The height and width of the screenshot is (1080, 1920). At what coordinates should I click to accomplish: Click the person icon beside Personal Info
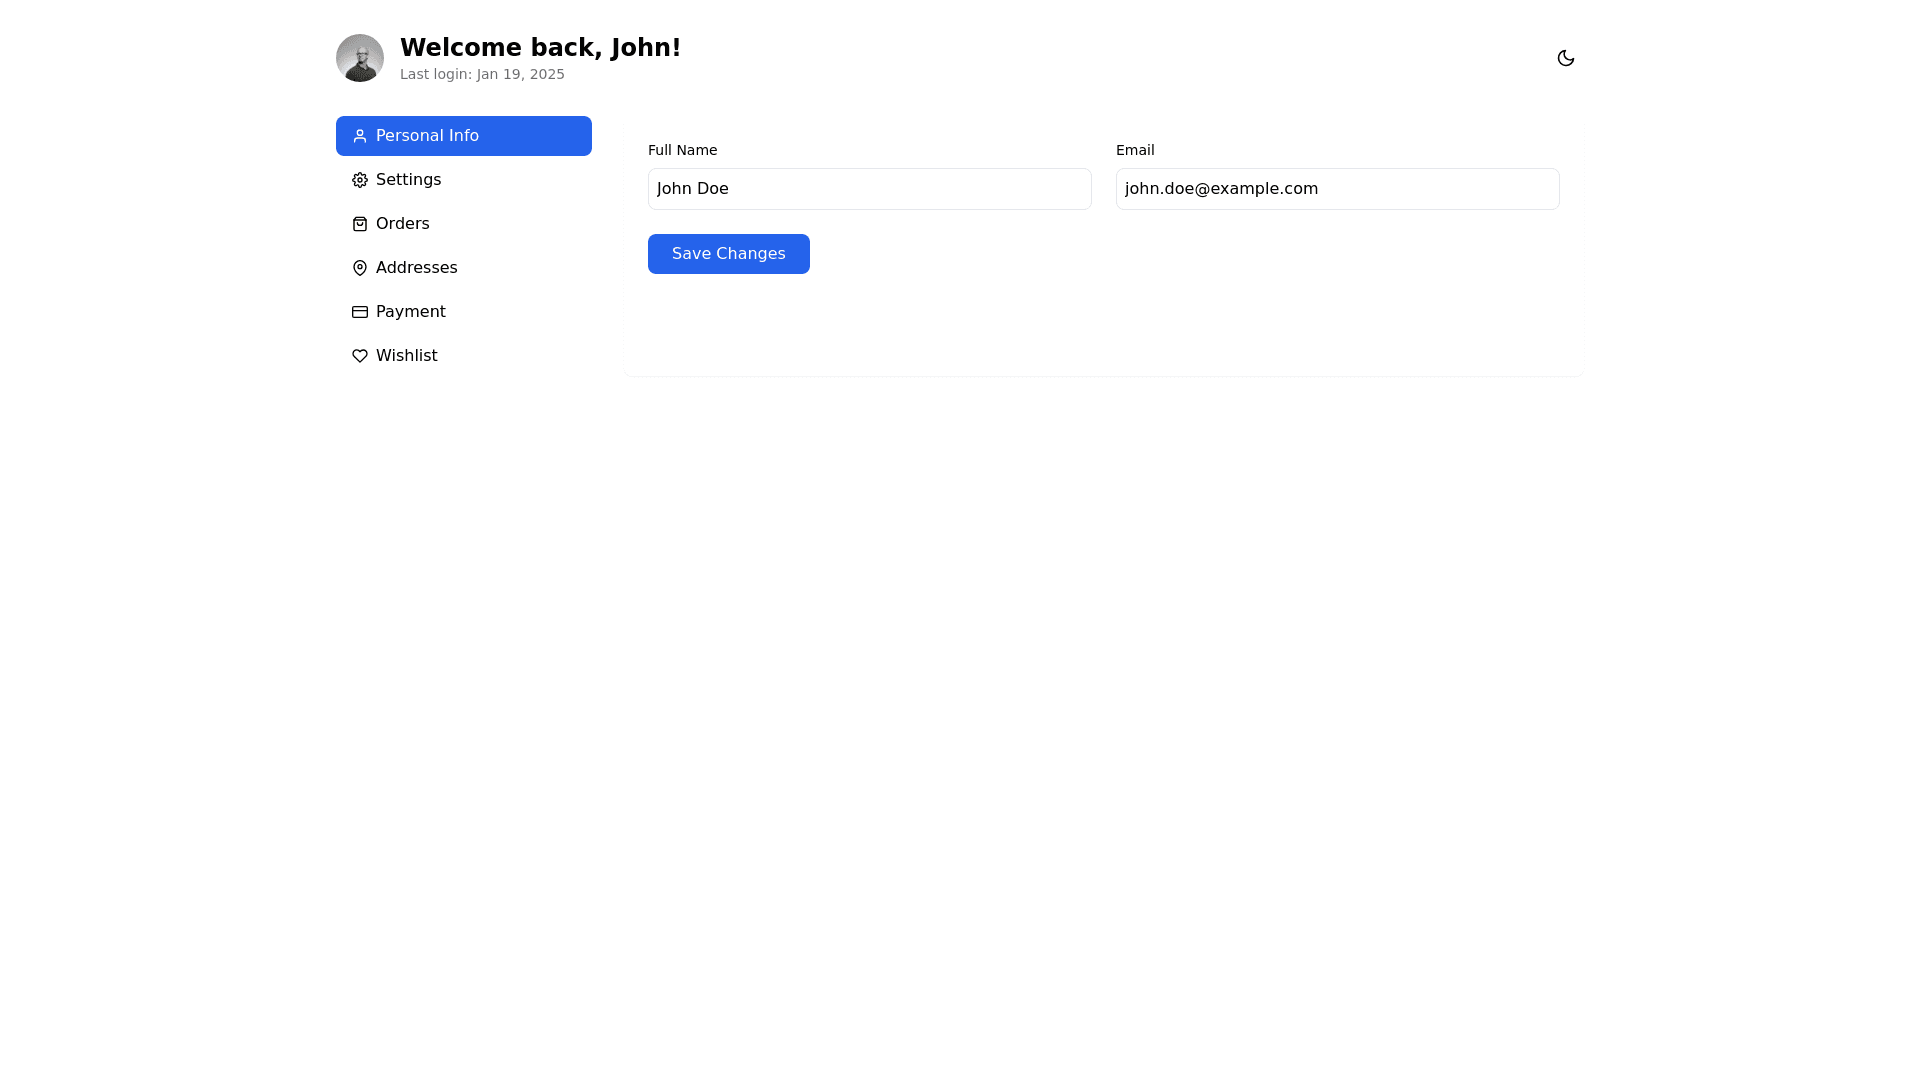(x=360, y=136)
